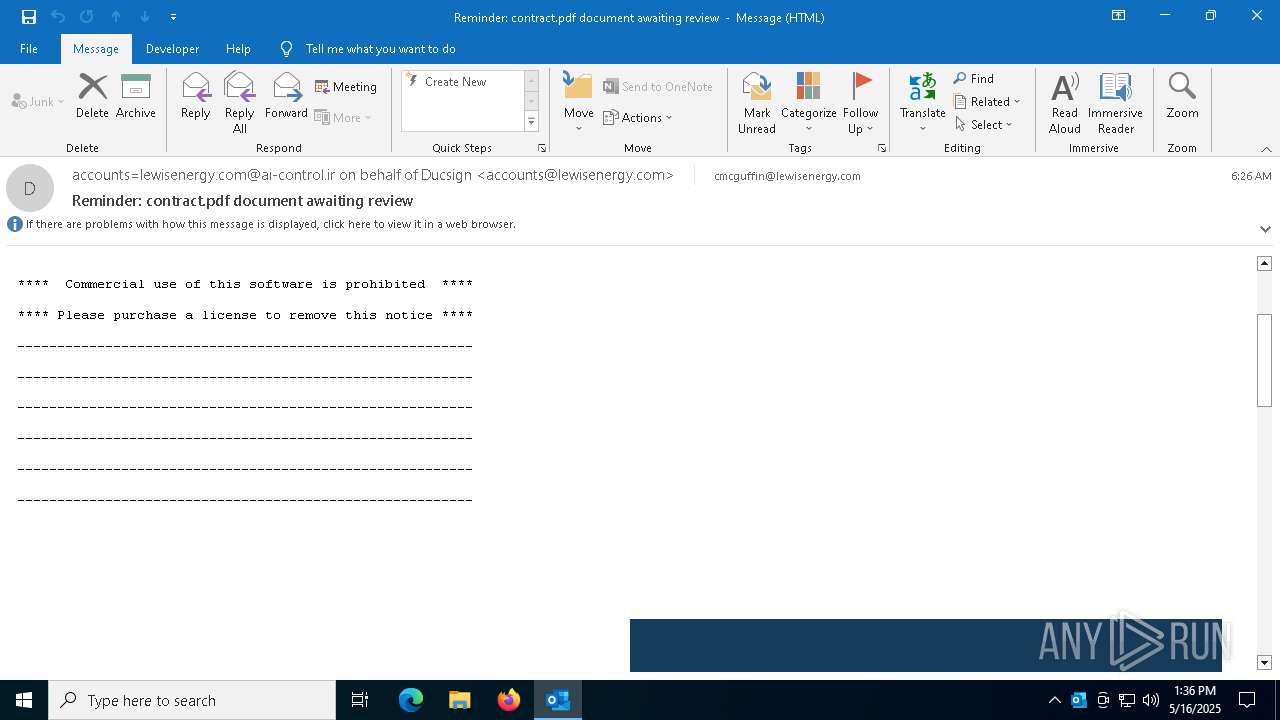Open the Zoom dialog
The image size is (1280, 720).
pyautogui.click(x=1182, y=97)
